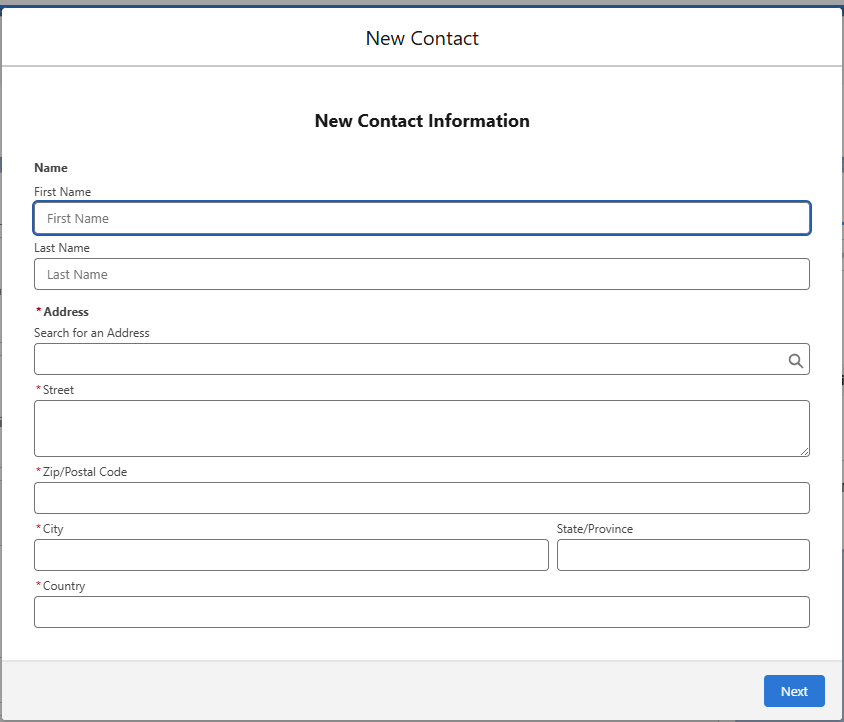Select the Zip/Postal Code input box

pos(422,498)
